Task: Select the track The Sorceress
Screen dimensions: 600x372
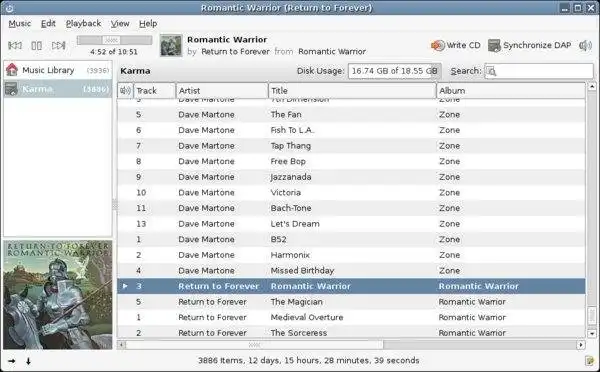Action: (x=351, y=332)
